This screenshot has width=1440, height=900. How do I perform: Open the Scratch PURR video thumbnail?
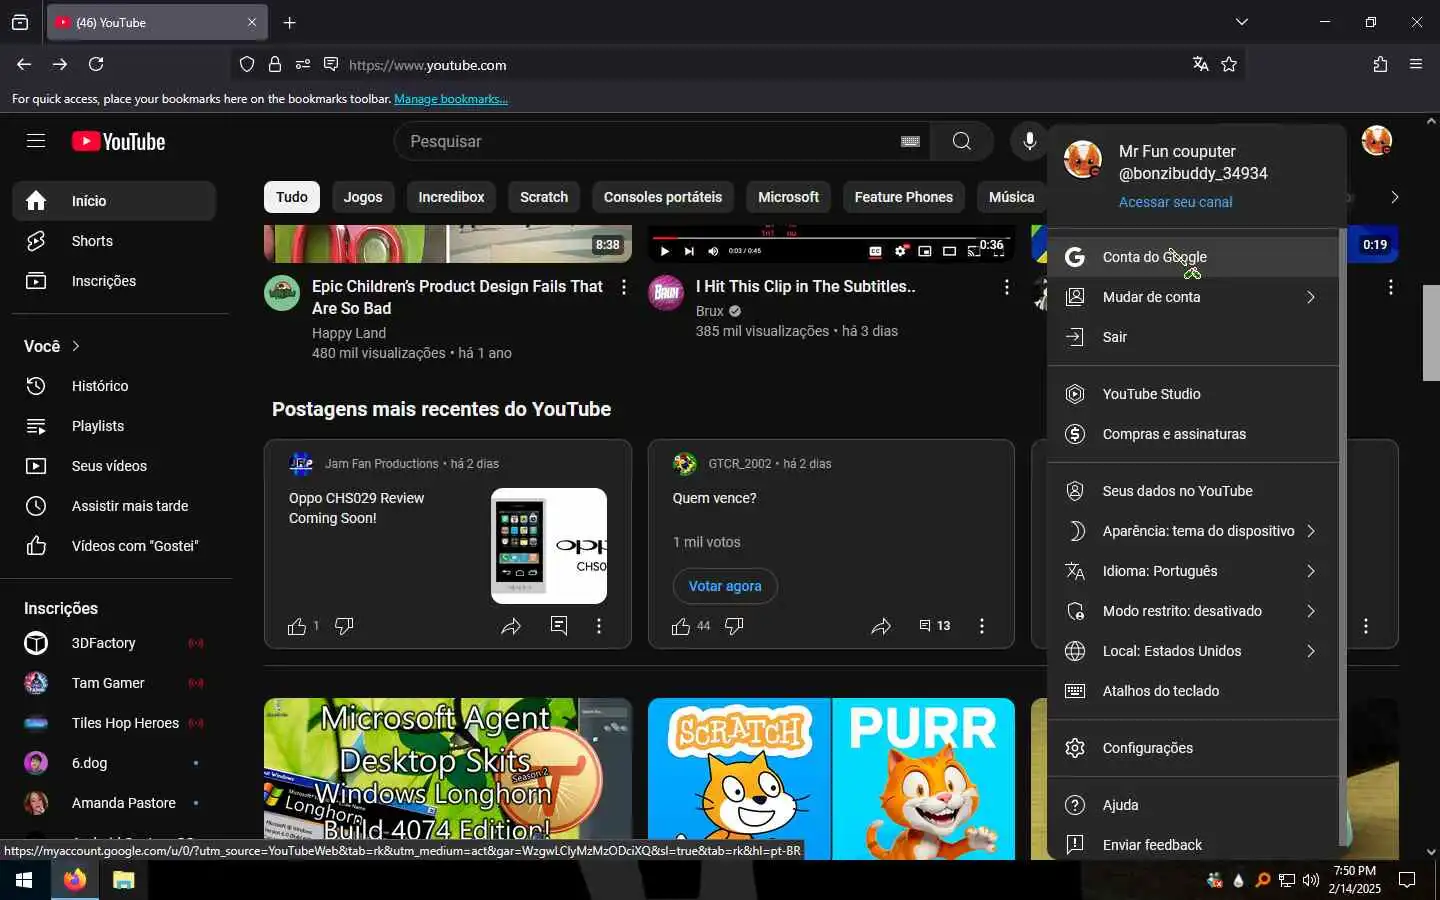click(831, 778)
